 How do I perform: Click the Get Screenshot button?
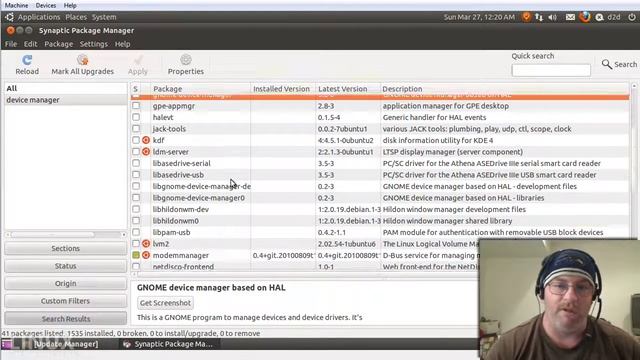[165, 303]
